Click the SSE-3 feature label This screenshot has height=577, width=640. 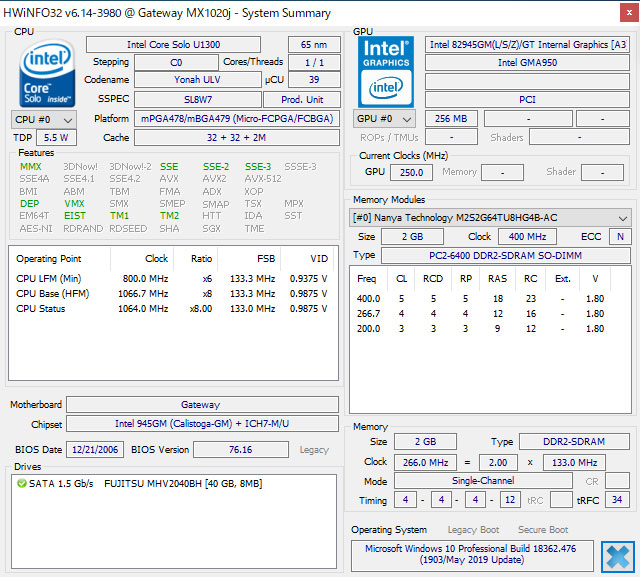[258, 166]
